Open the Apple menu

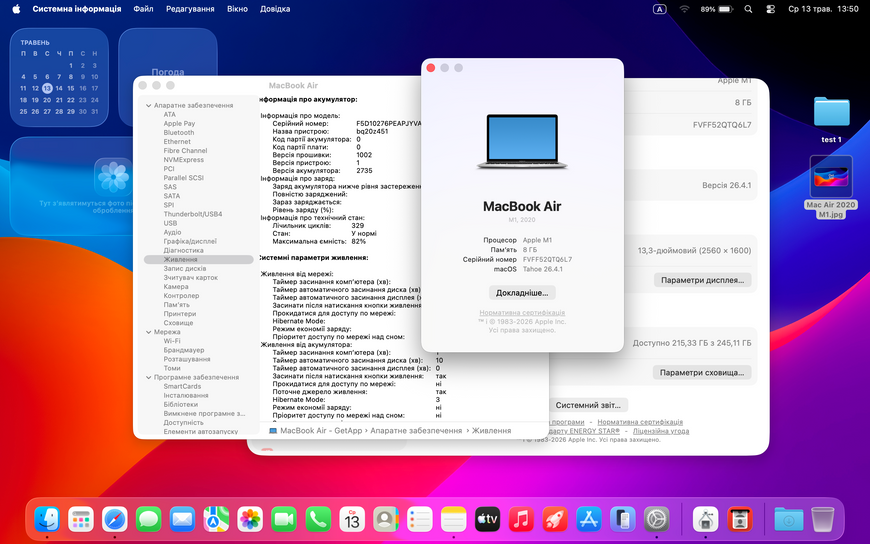coord(16,9)
